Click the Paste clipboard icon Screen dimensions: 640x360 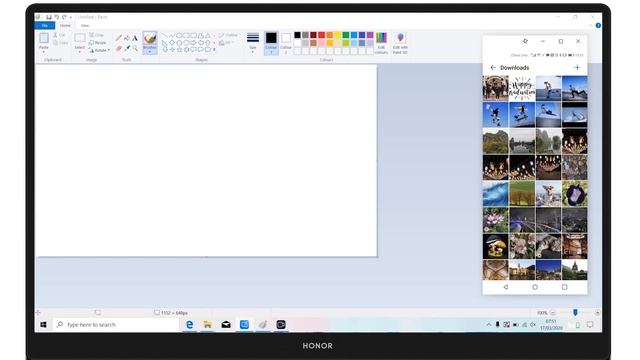click(44, 38)
